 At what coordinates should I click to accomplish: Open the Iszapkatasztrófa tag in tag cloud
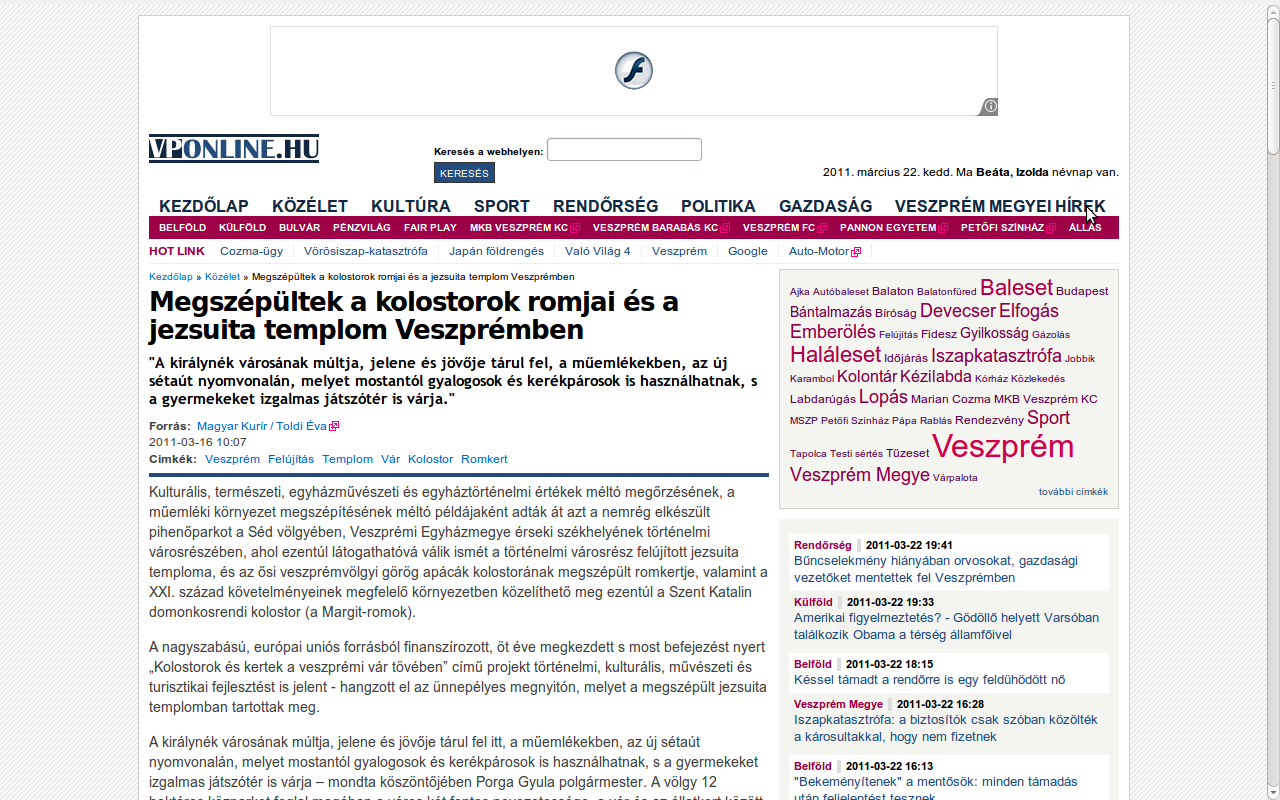point(996,355)
